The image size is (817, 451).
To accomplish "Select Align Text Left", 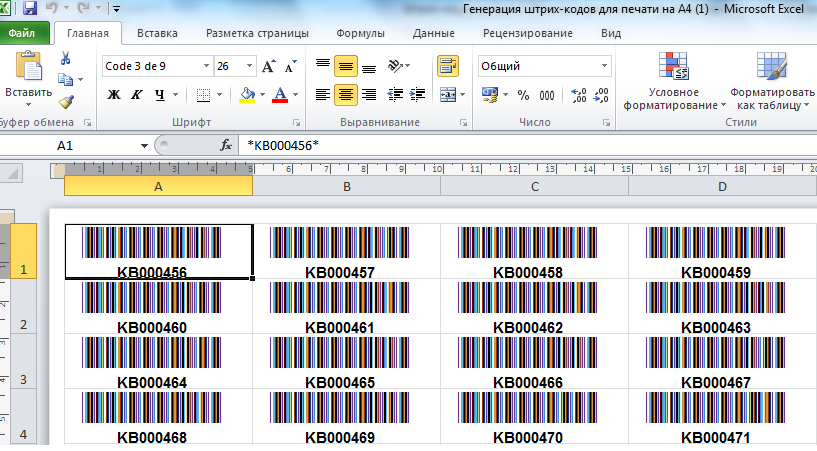I will [323, 95].
